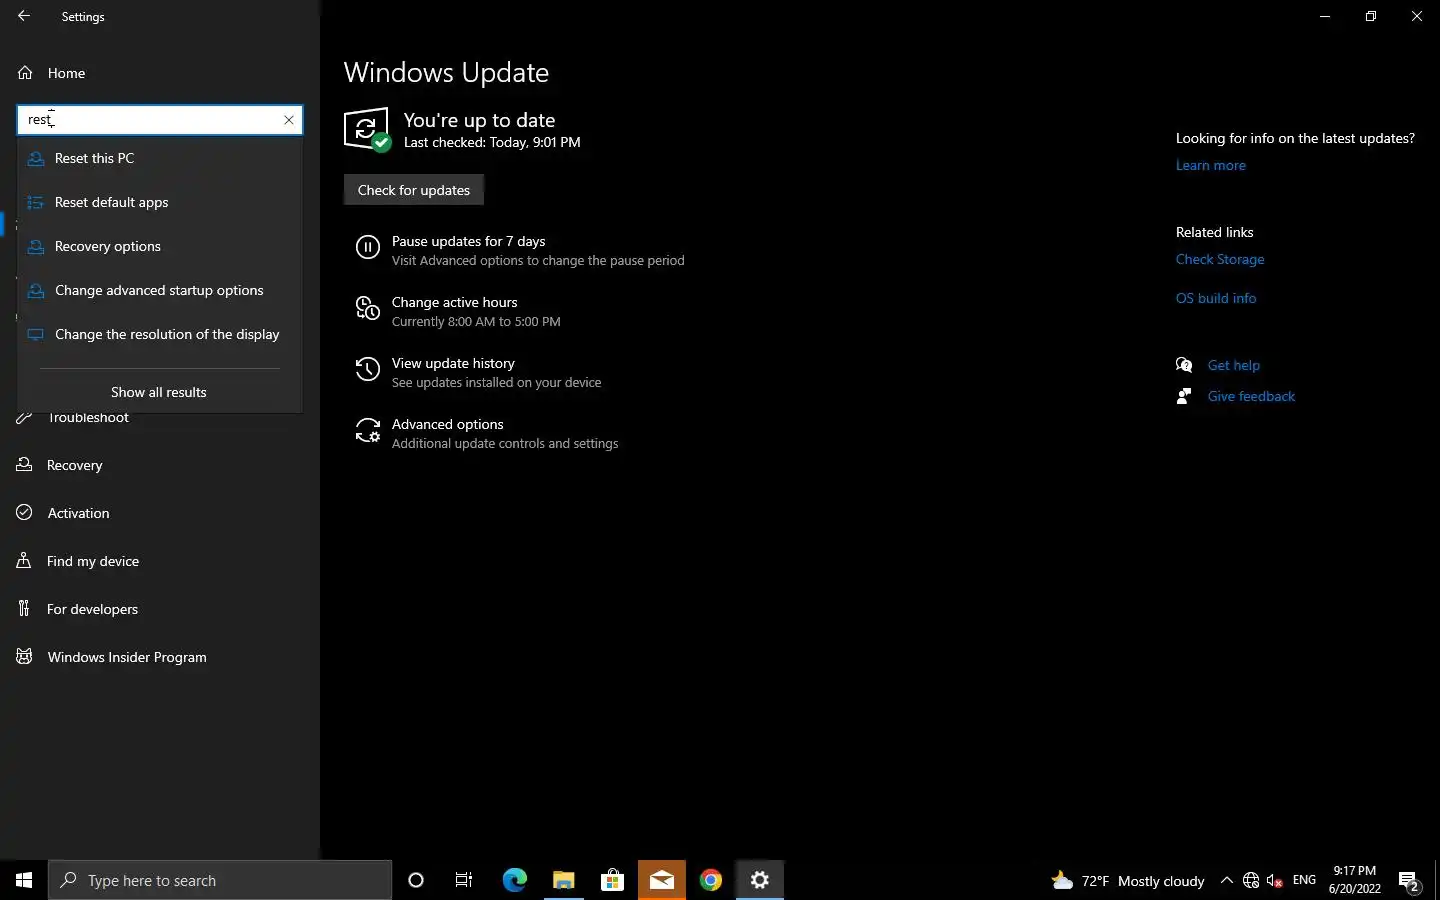Open Microsoft Store from taskbar

tap(612, 880)
